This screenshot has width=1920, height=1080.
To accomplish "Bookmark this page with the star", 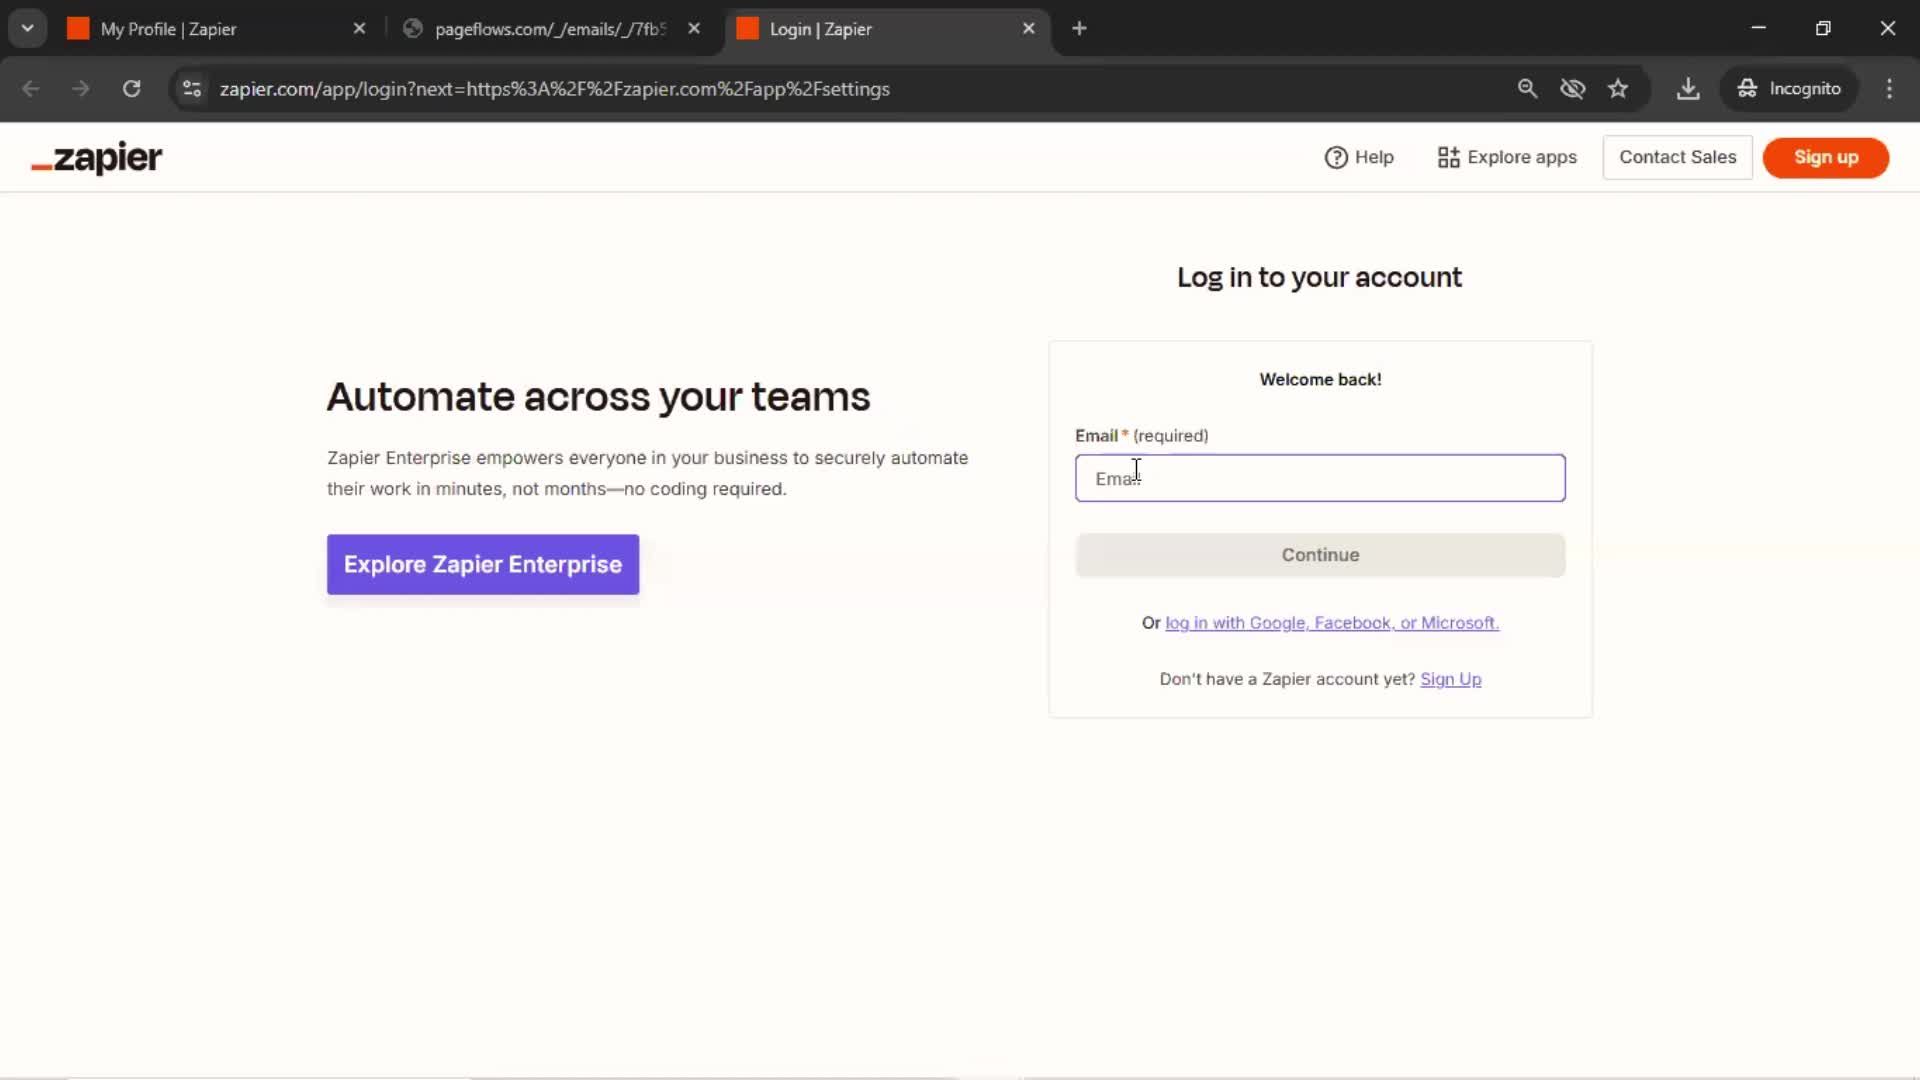I will 1618,89.
